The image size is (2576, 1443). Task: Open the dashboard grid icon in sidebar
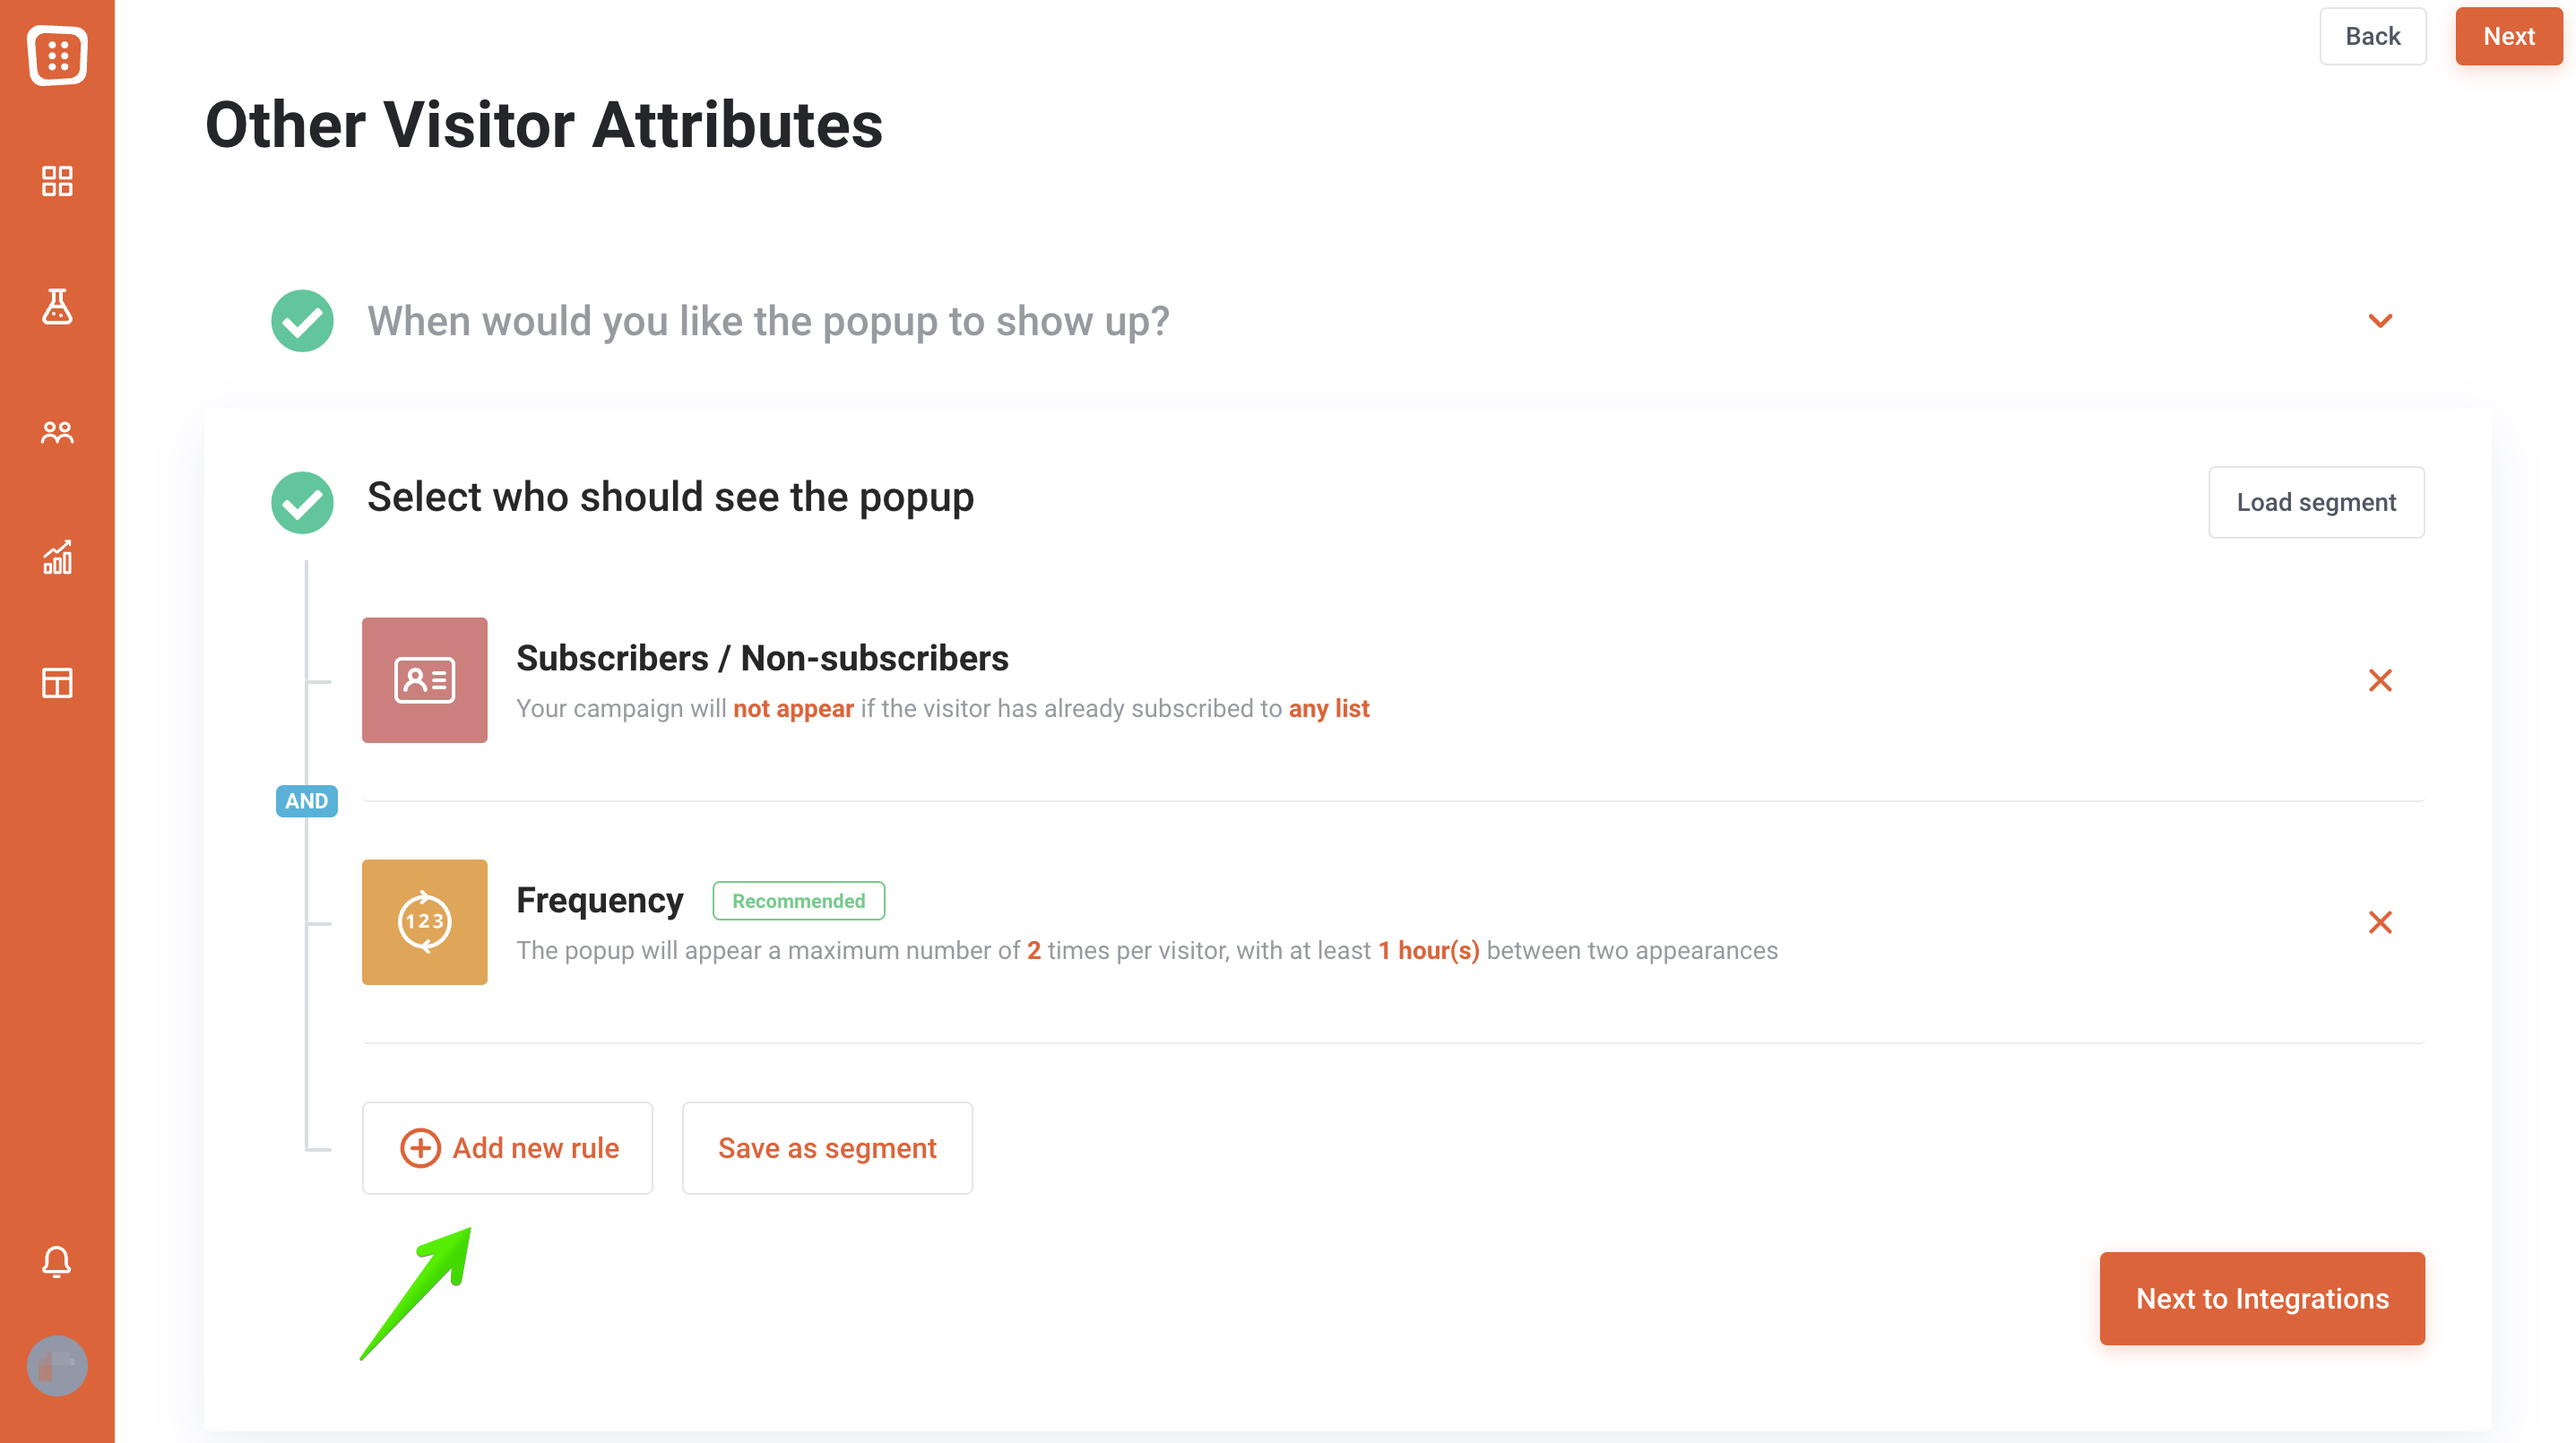click(x=57, y=181)
